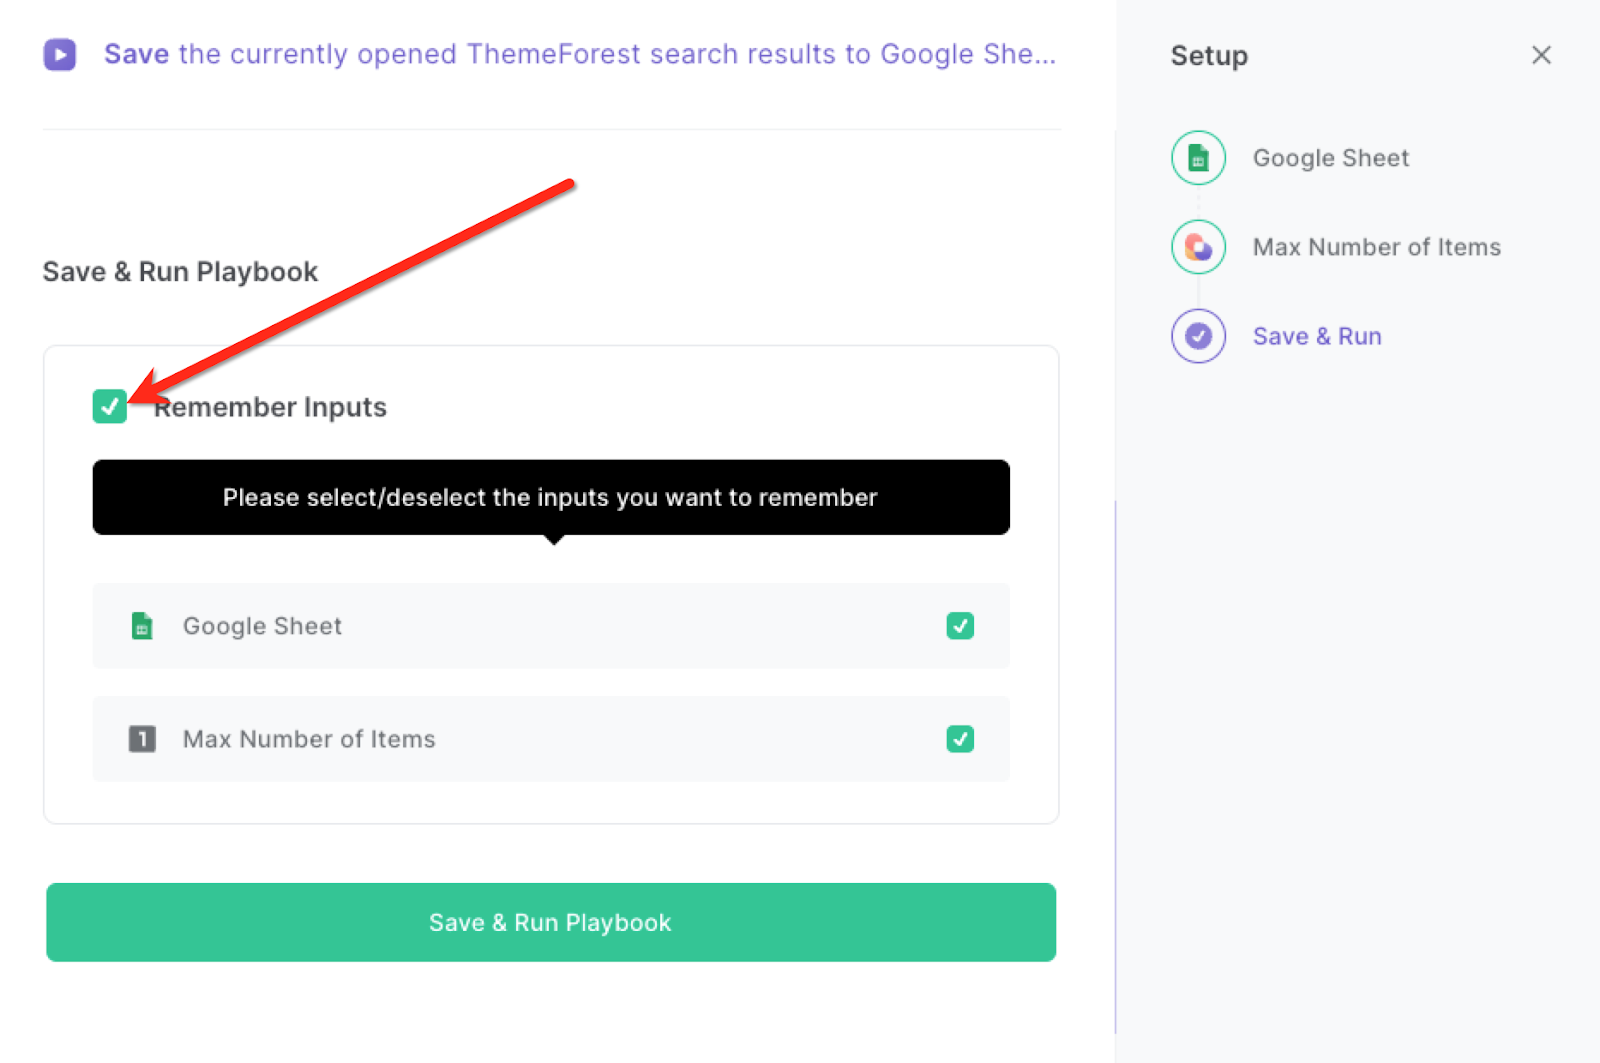
Task: Click the Setup panel heading
Action: point(1209,55)
